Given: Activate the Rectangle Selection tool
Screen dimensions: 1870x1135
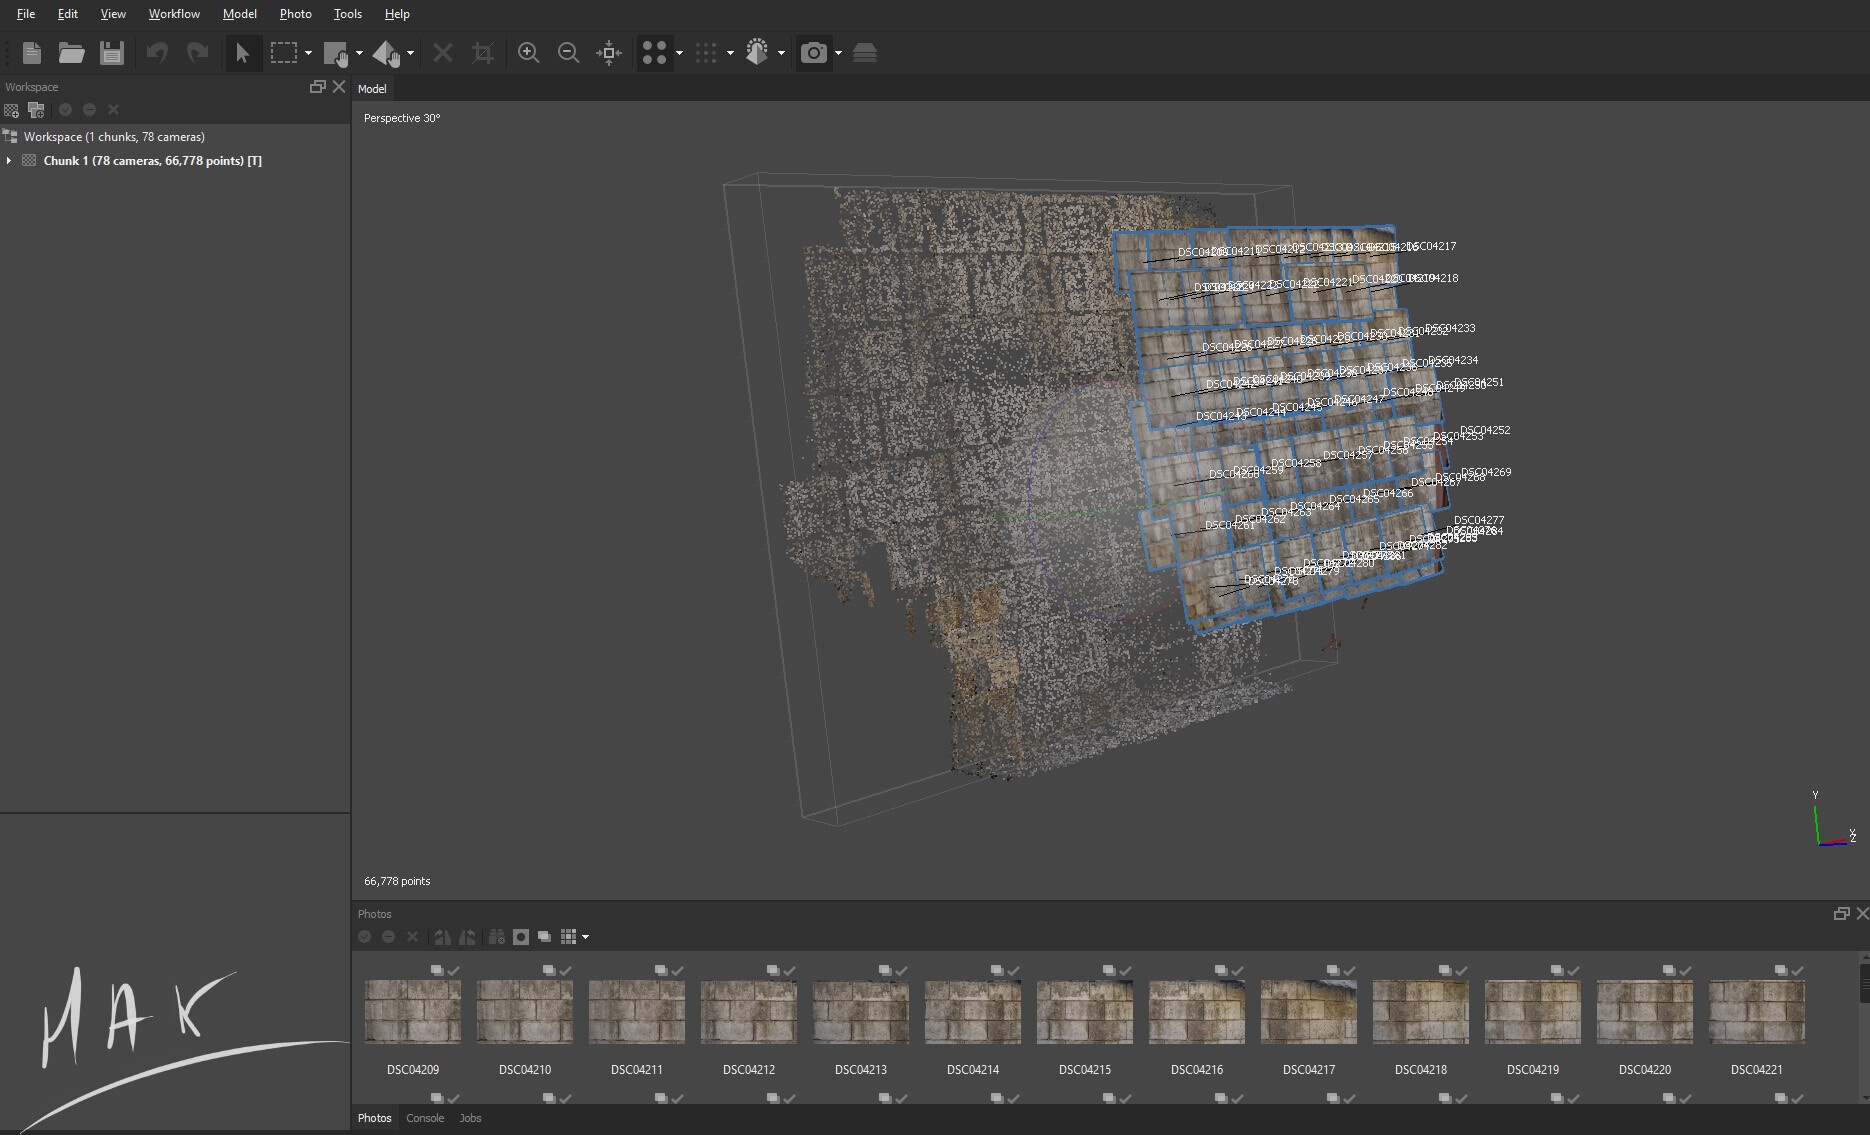Looking at the screenshot, I should click(285, 53).
